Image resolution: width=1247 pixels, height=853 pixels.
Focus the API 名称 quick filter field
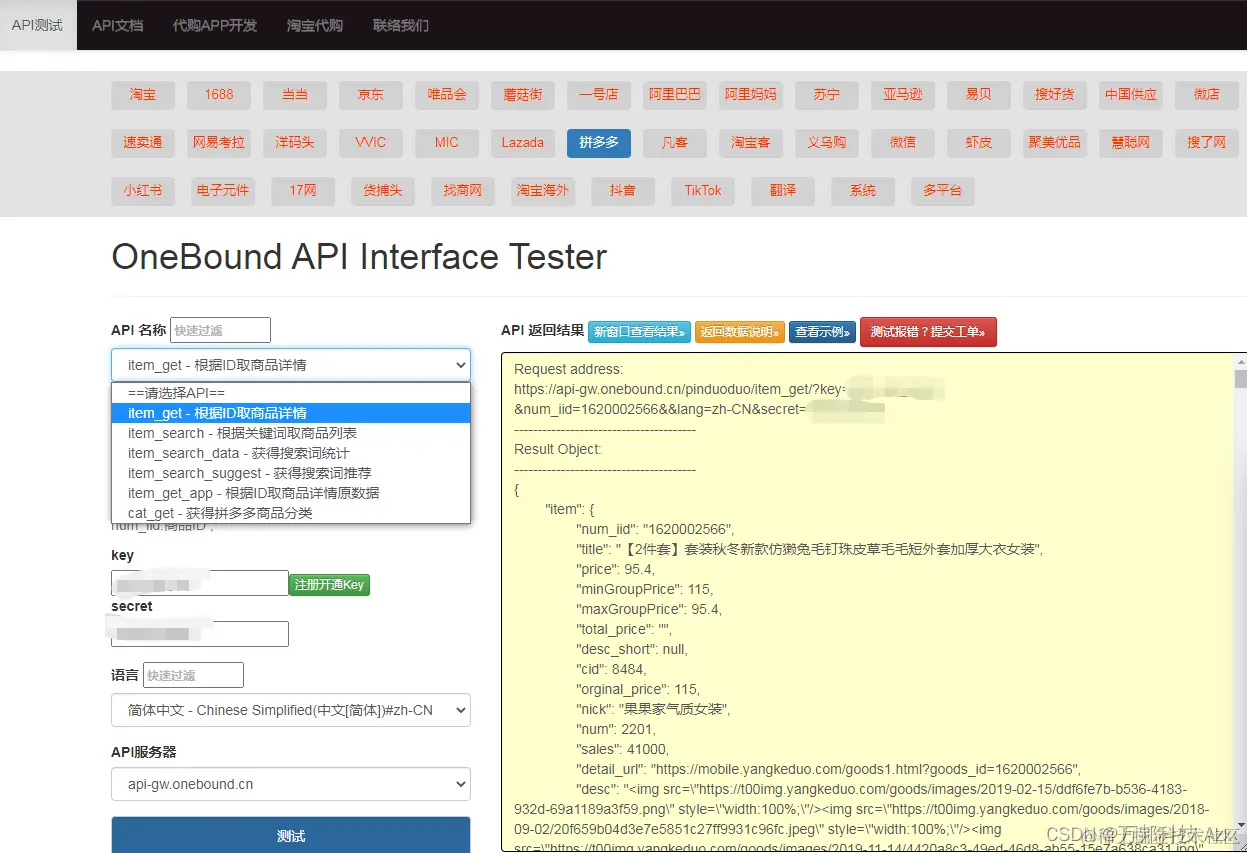pyautogui.click(x=220, y=331)
